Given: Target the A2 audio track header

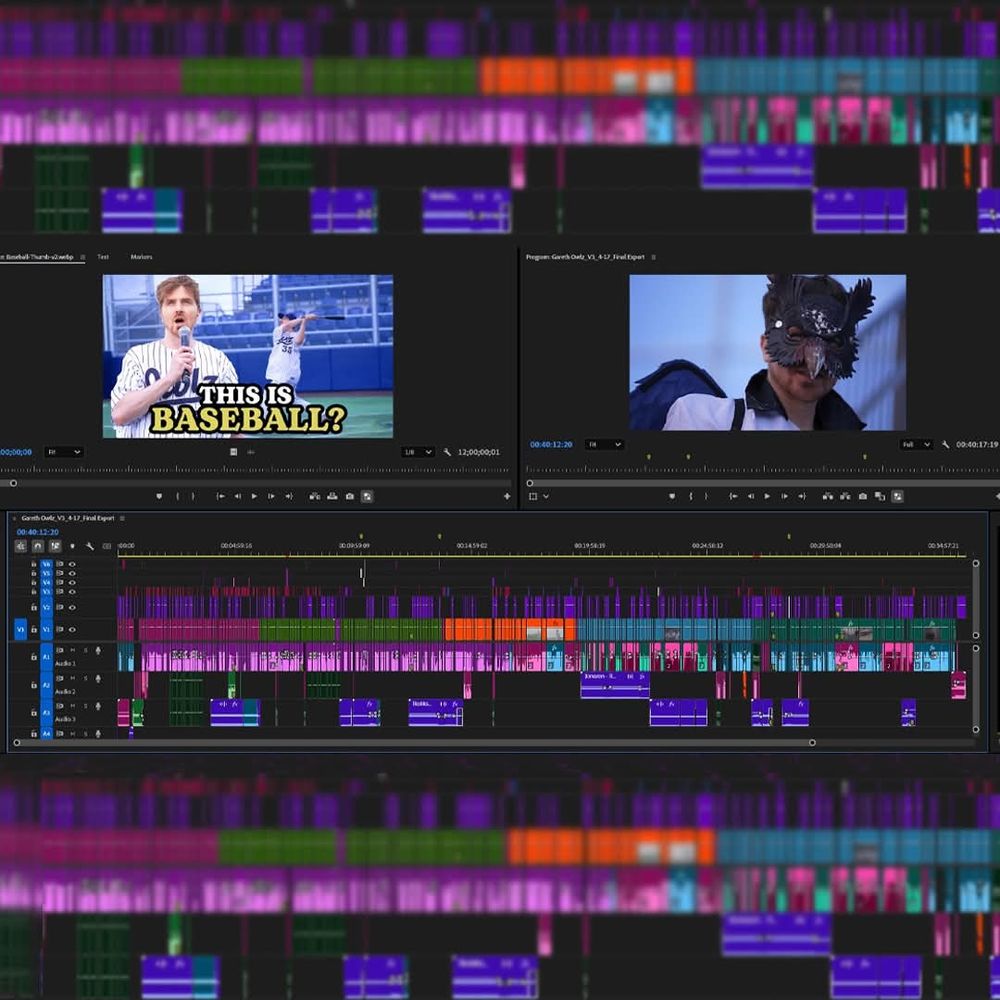Looking at the screenshot, I should click(47, 684).
